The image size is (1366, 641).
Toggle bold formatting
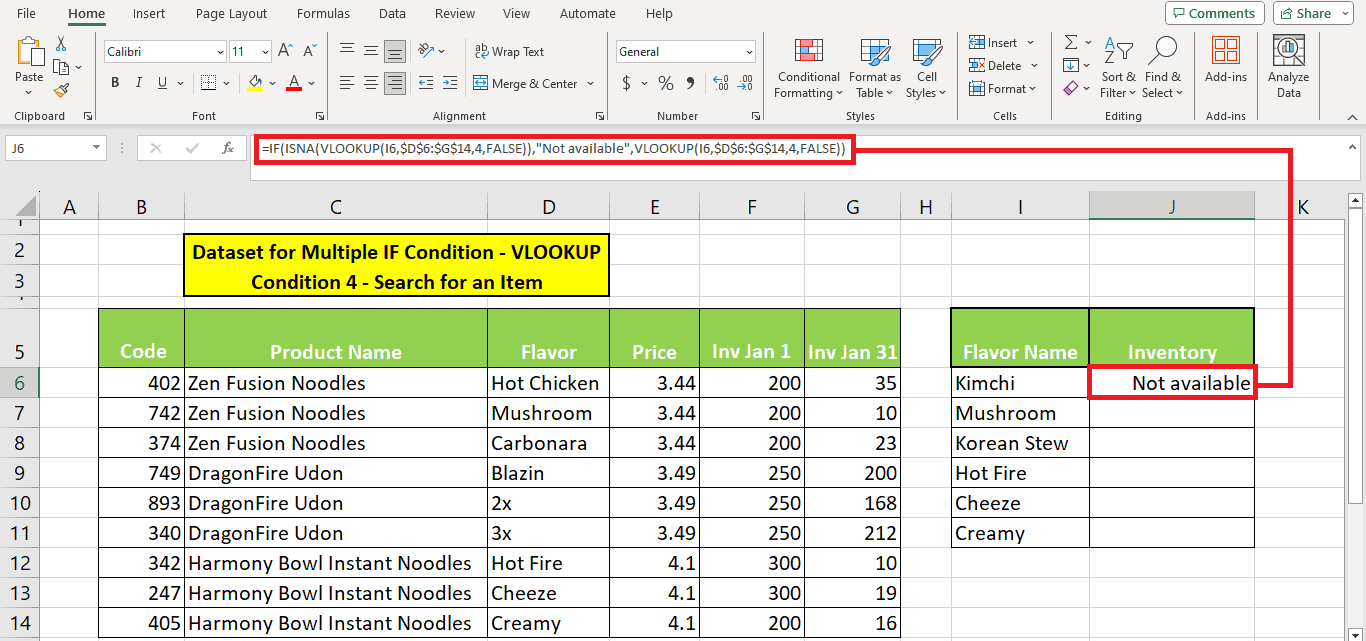tap(115, 82)
